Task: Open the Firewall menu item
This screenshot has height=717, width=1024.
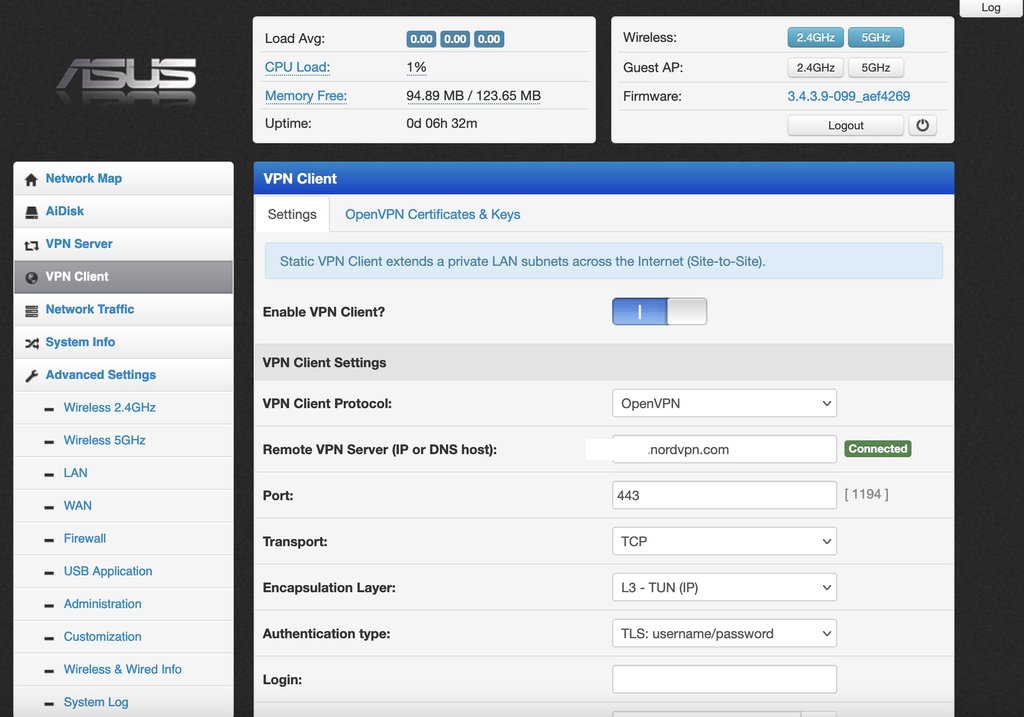Action: pyautogui.click(x=85, y=539)
